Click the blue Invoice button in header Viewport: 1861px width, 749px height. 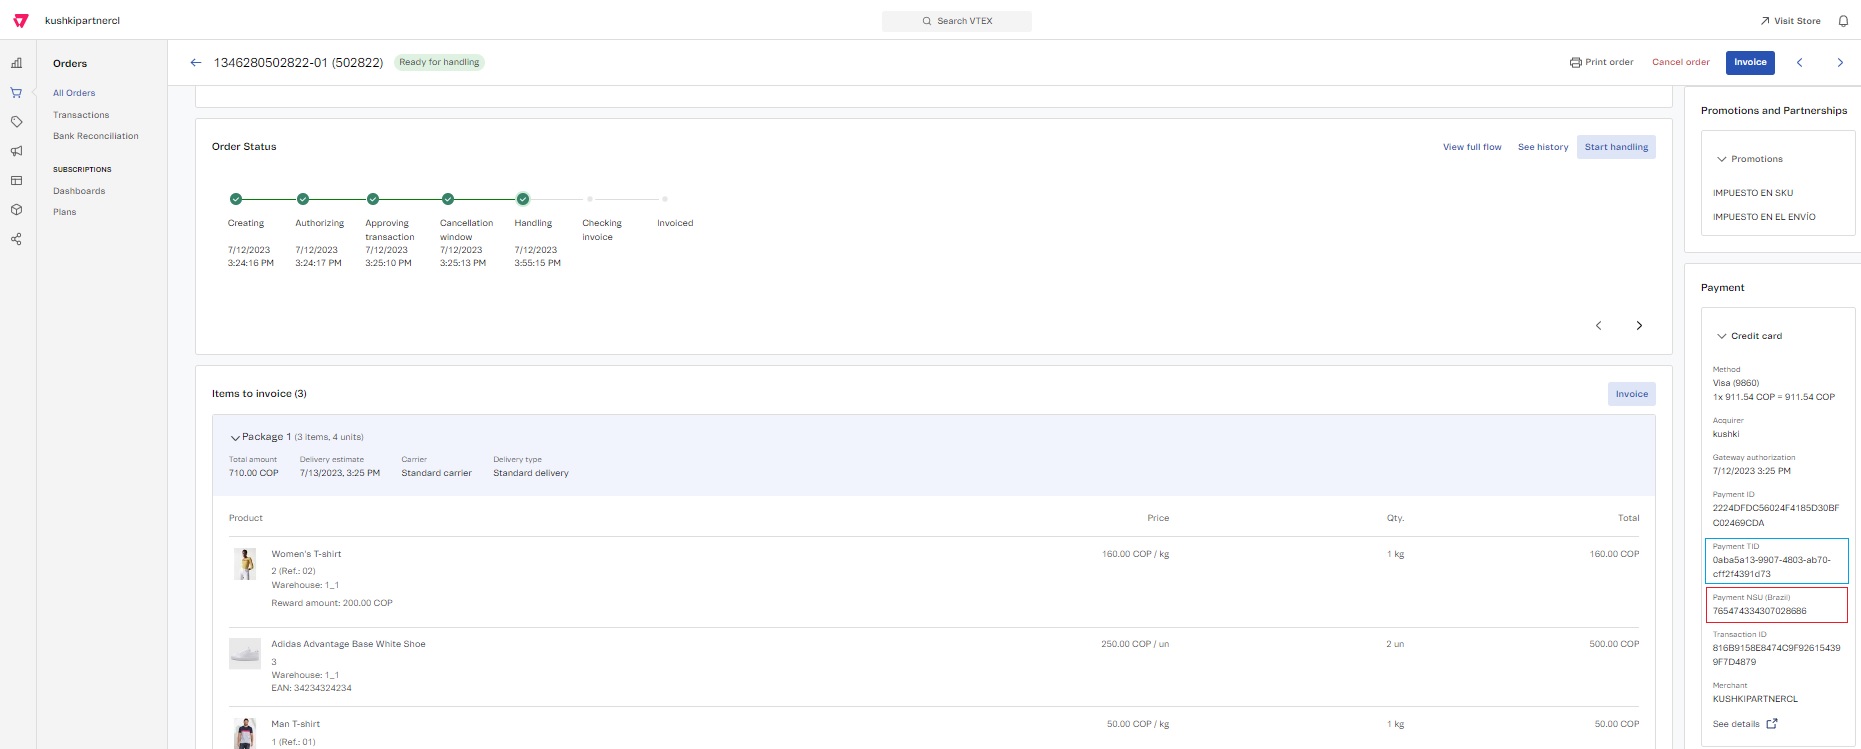pyautogui.click(x=1750, y=62)
